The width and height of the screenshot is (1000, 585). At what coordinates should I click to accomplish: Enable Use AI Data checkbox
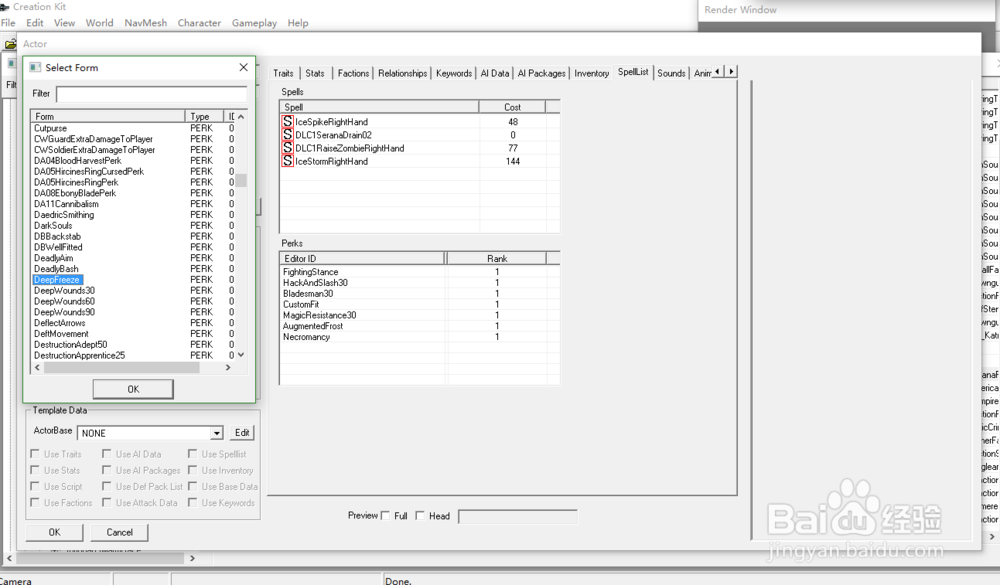point(107,454)
